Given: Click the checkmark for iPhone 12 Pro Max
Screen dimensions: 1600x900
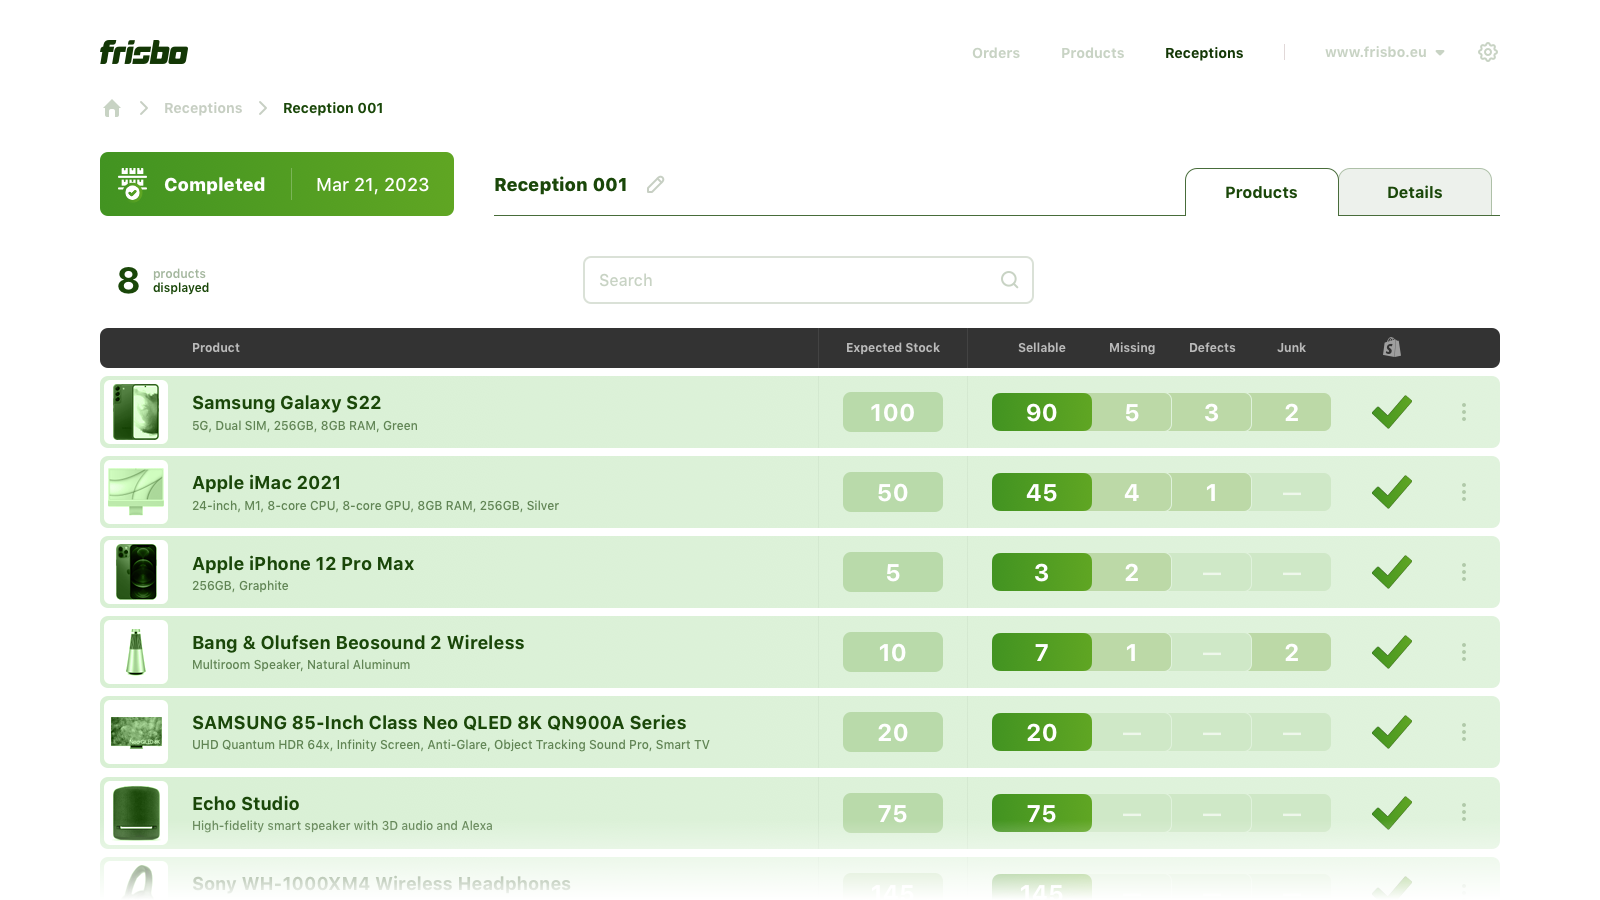Looking at the screenshot, I should 1392,572.
